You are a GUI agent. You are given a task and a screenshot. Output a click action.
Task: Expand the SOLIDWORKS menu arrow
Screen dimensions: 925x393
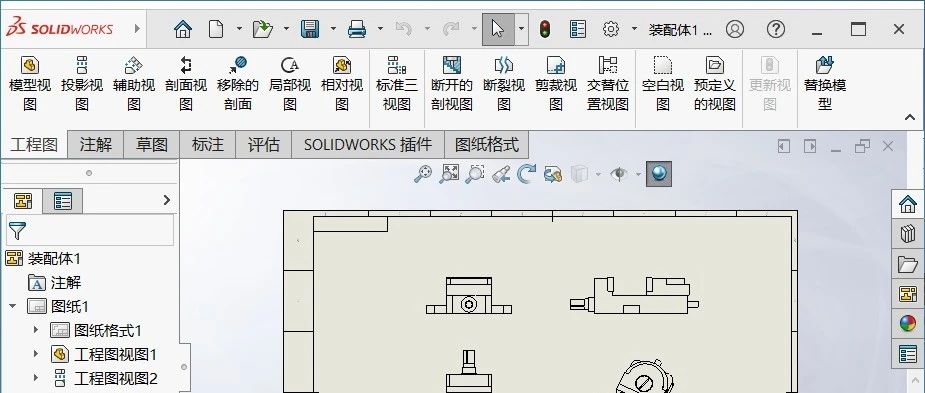[x=137, y=28]
